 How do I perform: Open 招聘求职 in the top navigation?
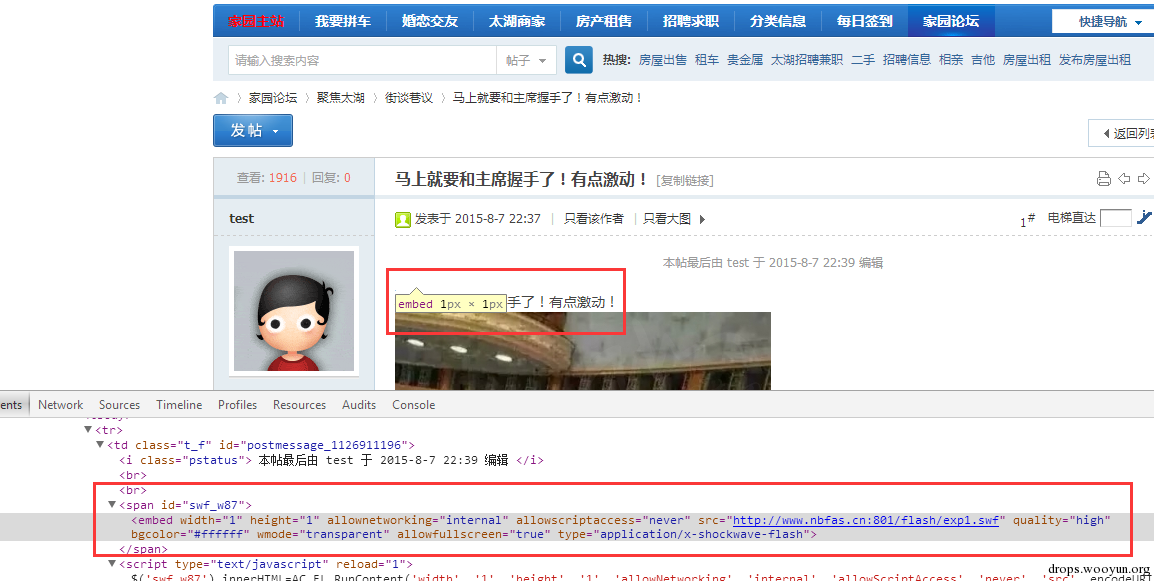(690, 21)
